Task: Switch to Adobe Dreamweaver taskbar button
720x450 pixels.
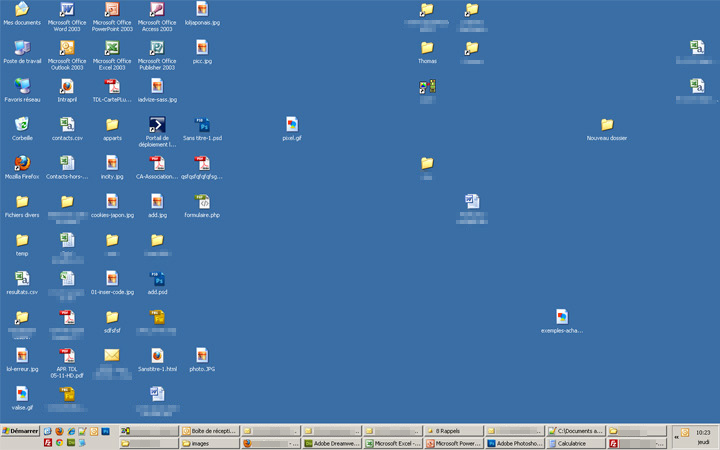Action: pos(332,444)
